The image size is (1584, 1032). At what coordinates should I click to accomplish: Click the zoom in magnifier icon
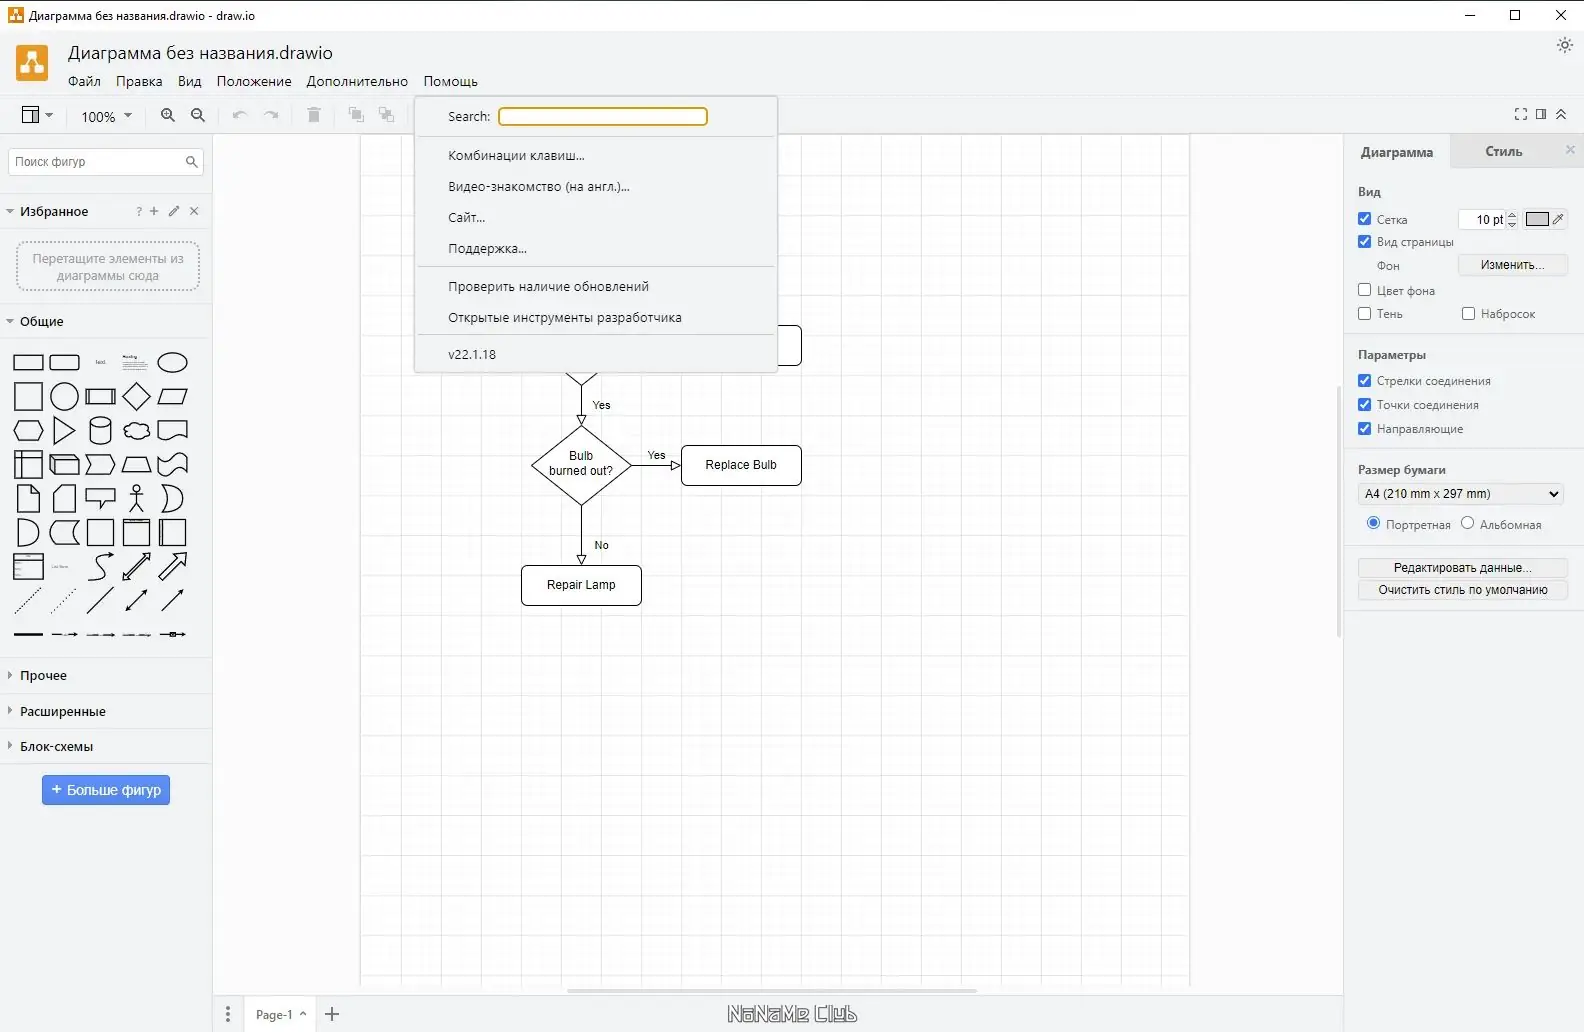(x=168, y=116)
